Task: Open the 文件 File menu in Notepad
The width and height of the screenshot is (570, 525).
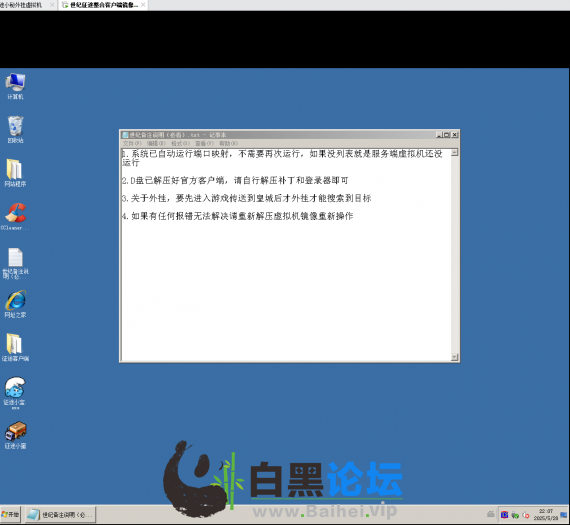Action: point(132,143)
